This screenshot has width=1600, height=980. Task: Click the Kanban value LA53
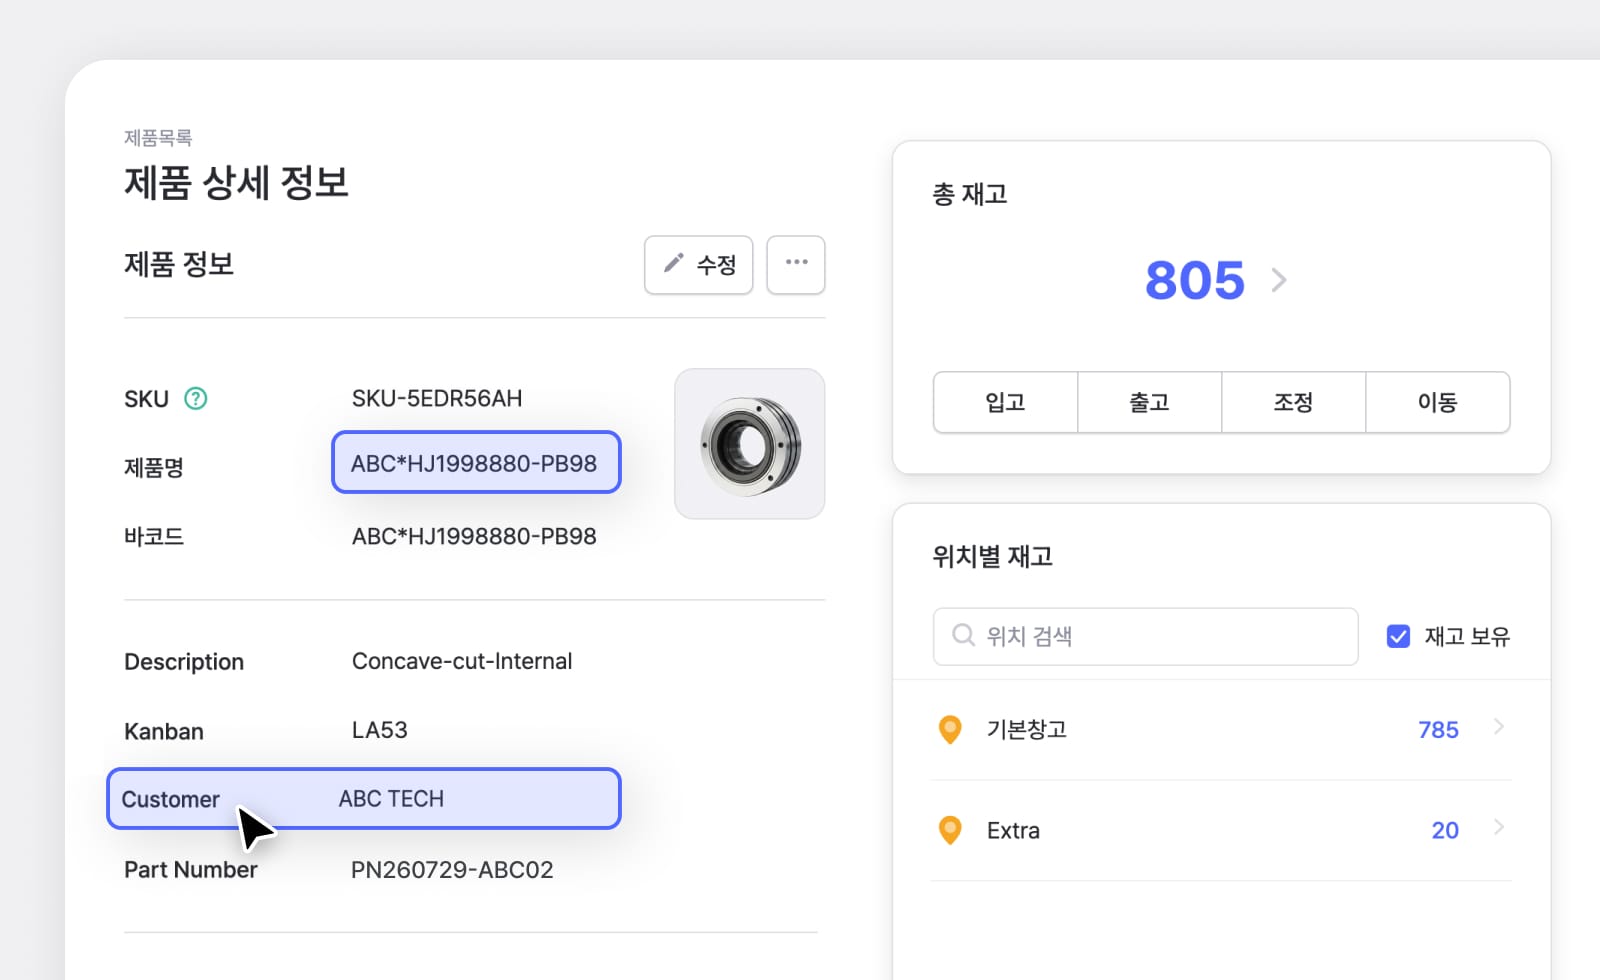(x=379, y=730)
